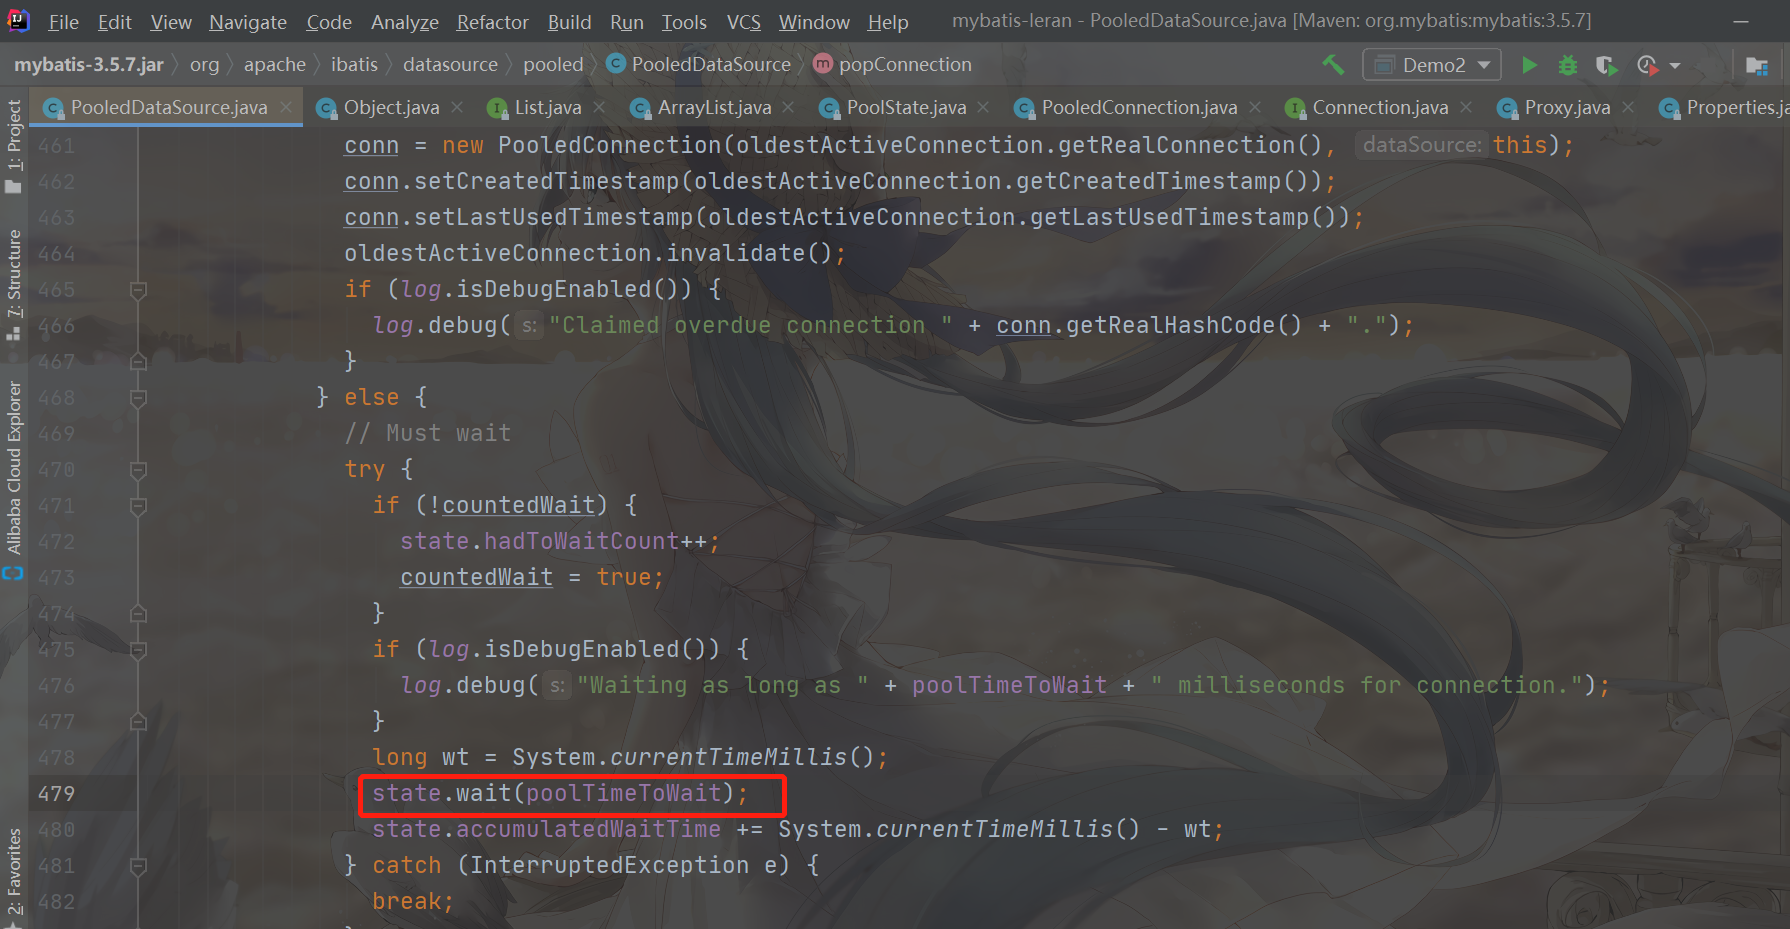Run Demo2 with the green play icon
Screen dimensions: 1790x929
[x=1529, y=65]
